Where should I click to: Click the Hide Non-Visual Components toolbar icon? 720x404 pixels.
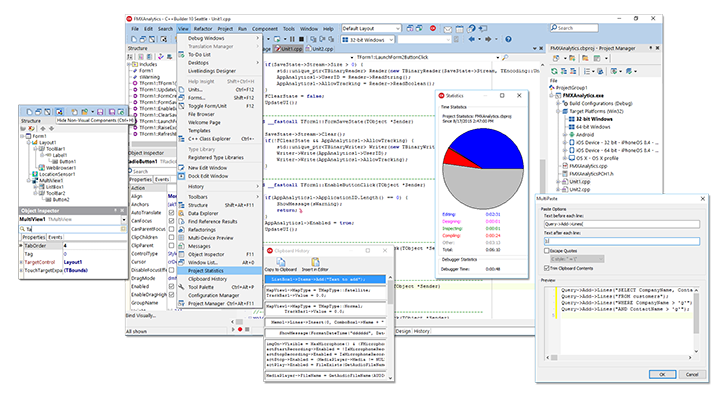point(59,112)
